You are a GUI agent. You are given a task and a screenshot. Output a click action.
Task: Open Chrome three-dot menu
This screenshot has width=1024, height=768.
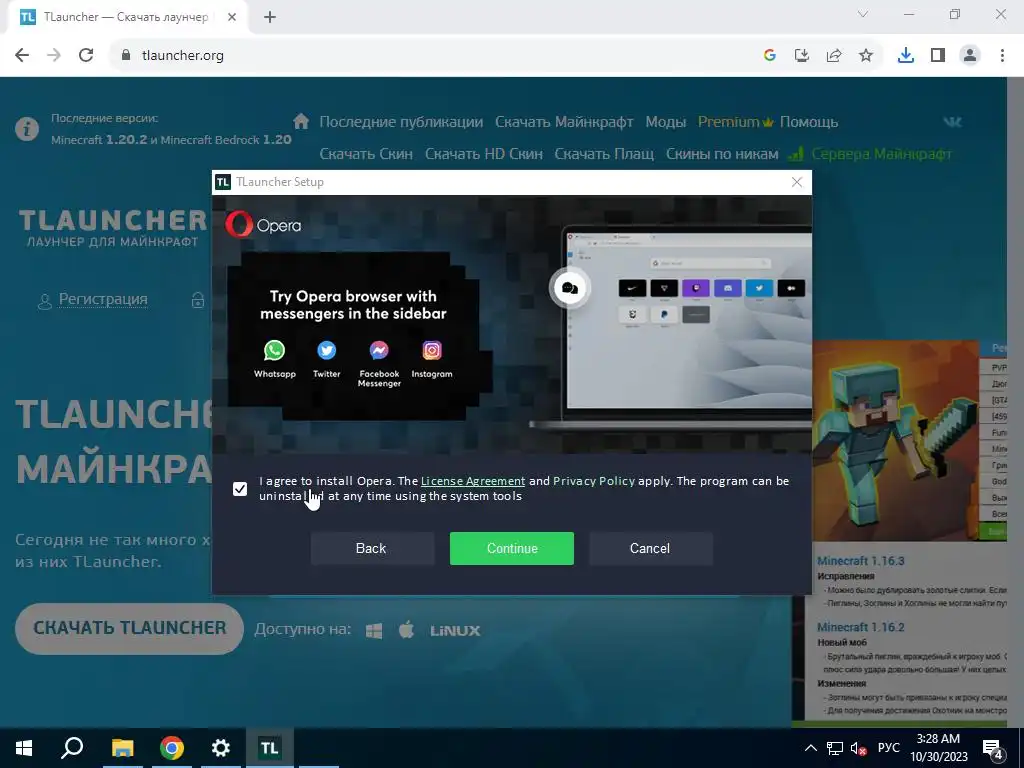1002,55
